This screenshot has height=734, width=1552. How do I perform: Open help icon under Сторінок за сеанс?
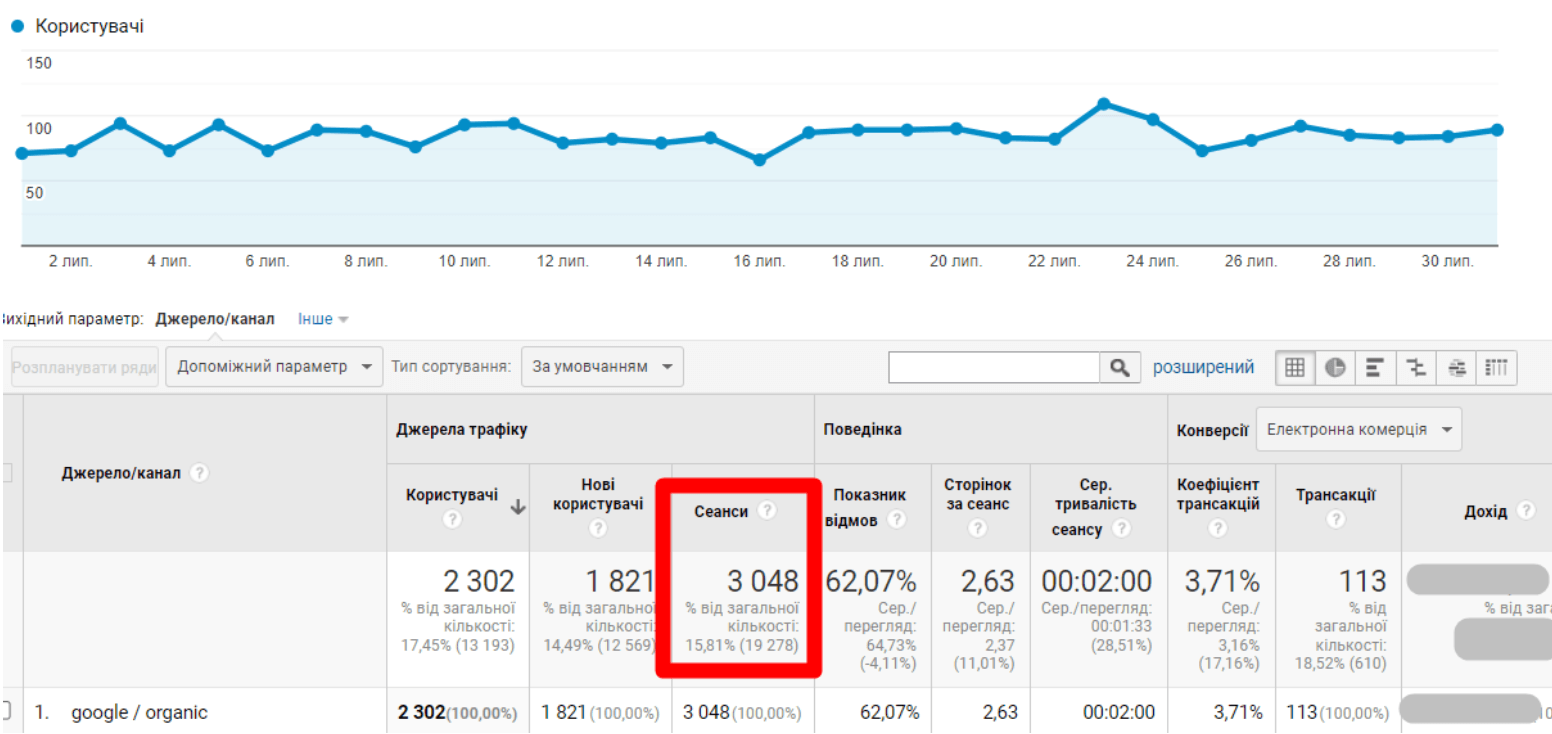(978, 529)
